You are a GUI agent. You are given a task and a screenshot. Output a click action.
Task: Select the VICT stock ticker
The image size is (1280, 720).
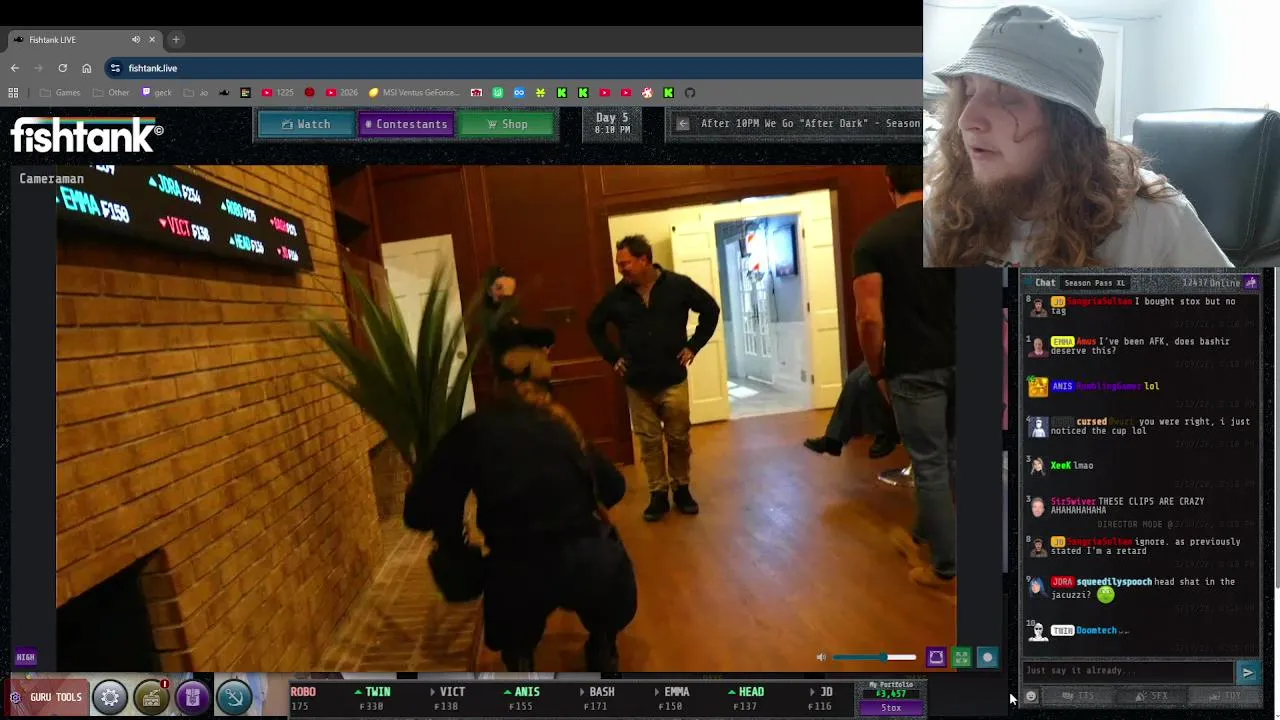click(x=447, y=698)
